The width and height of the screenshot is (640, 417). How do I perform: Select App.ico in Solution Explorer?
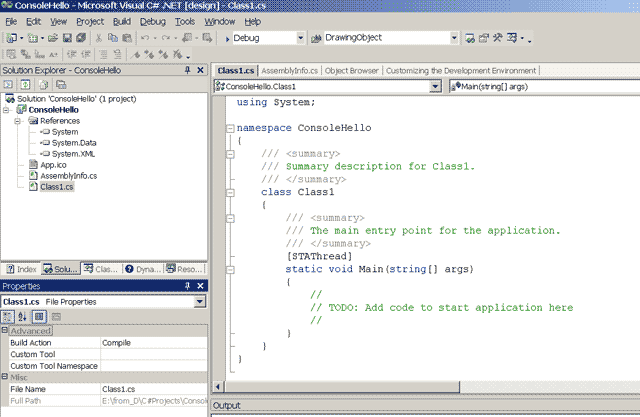point(53,165)
